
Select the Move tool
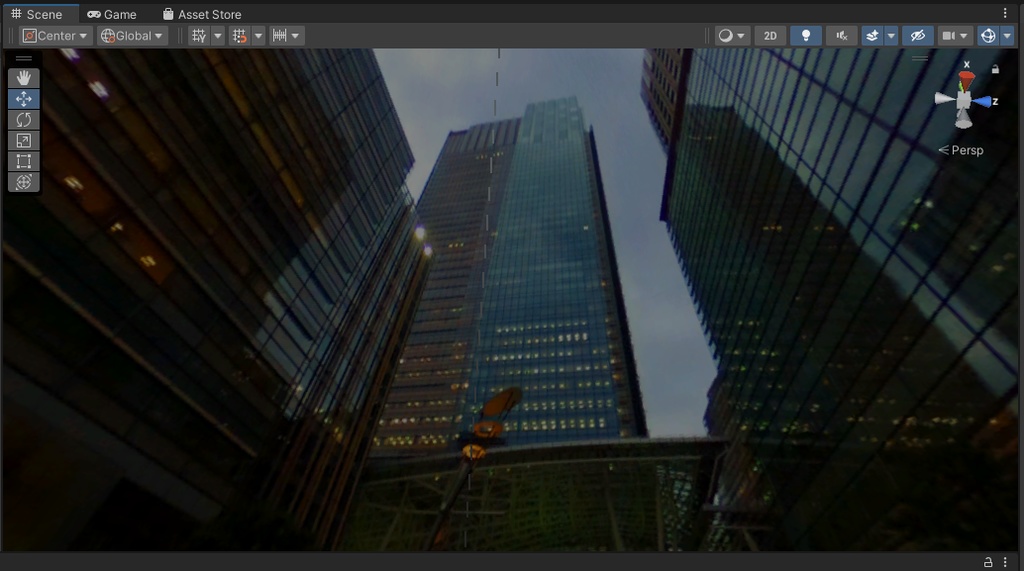click(x=24, y=99)
